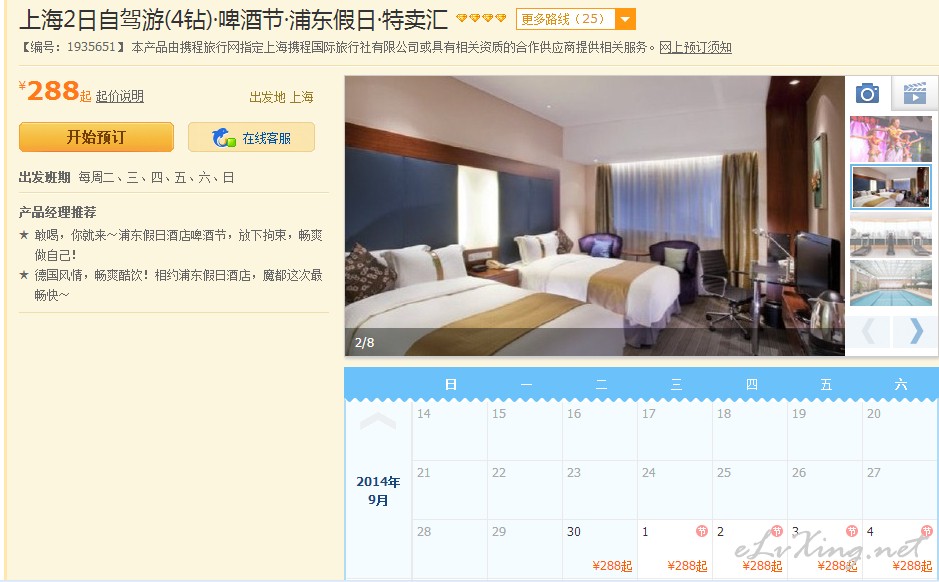939x582 pixels.
Task: Click the 开始预订 booking button
Action: [x=96, y=137]
